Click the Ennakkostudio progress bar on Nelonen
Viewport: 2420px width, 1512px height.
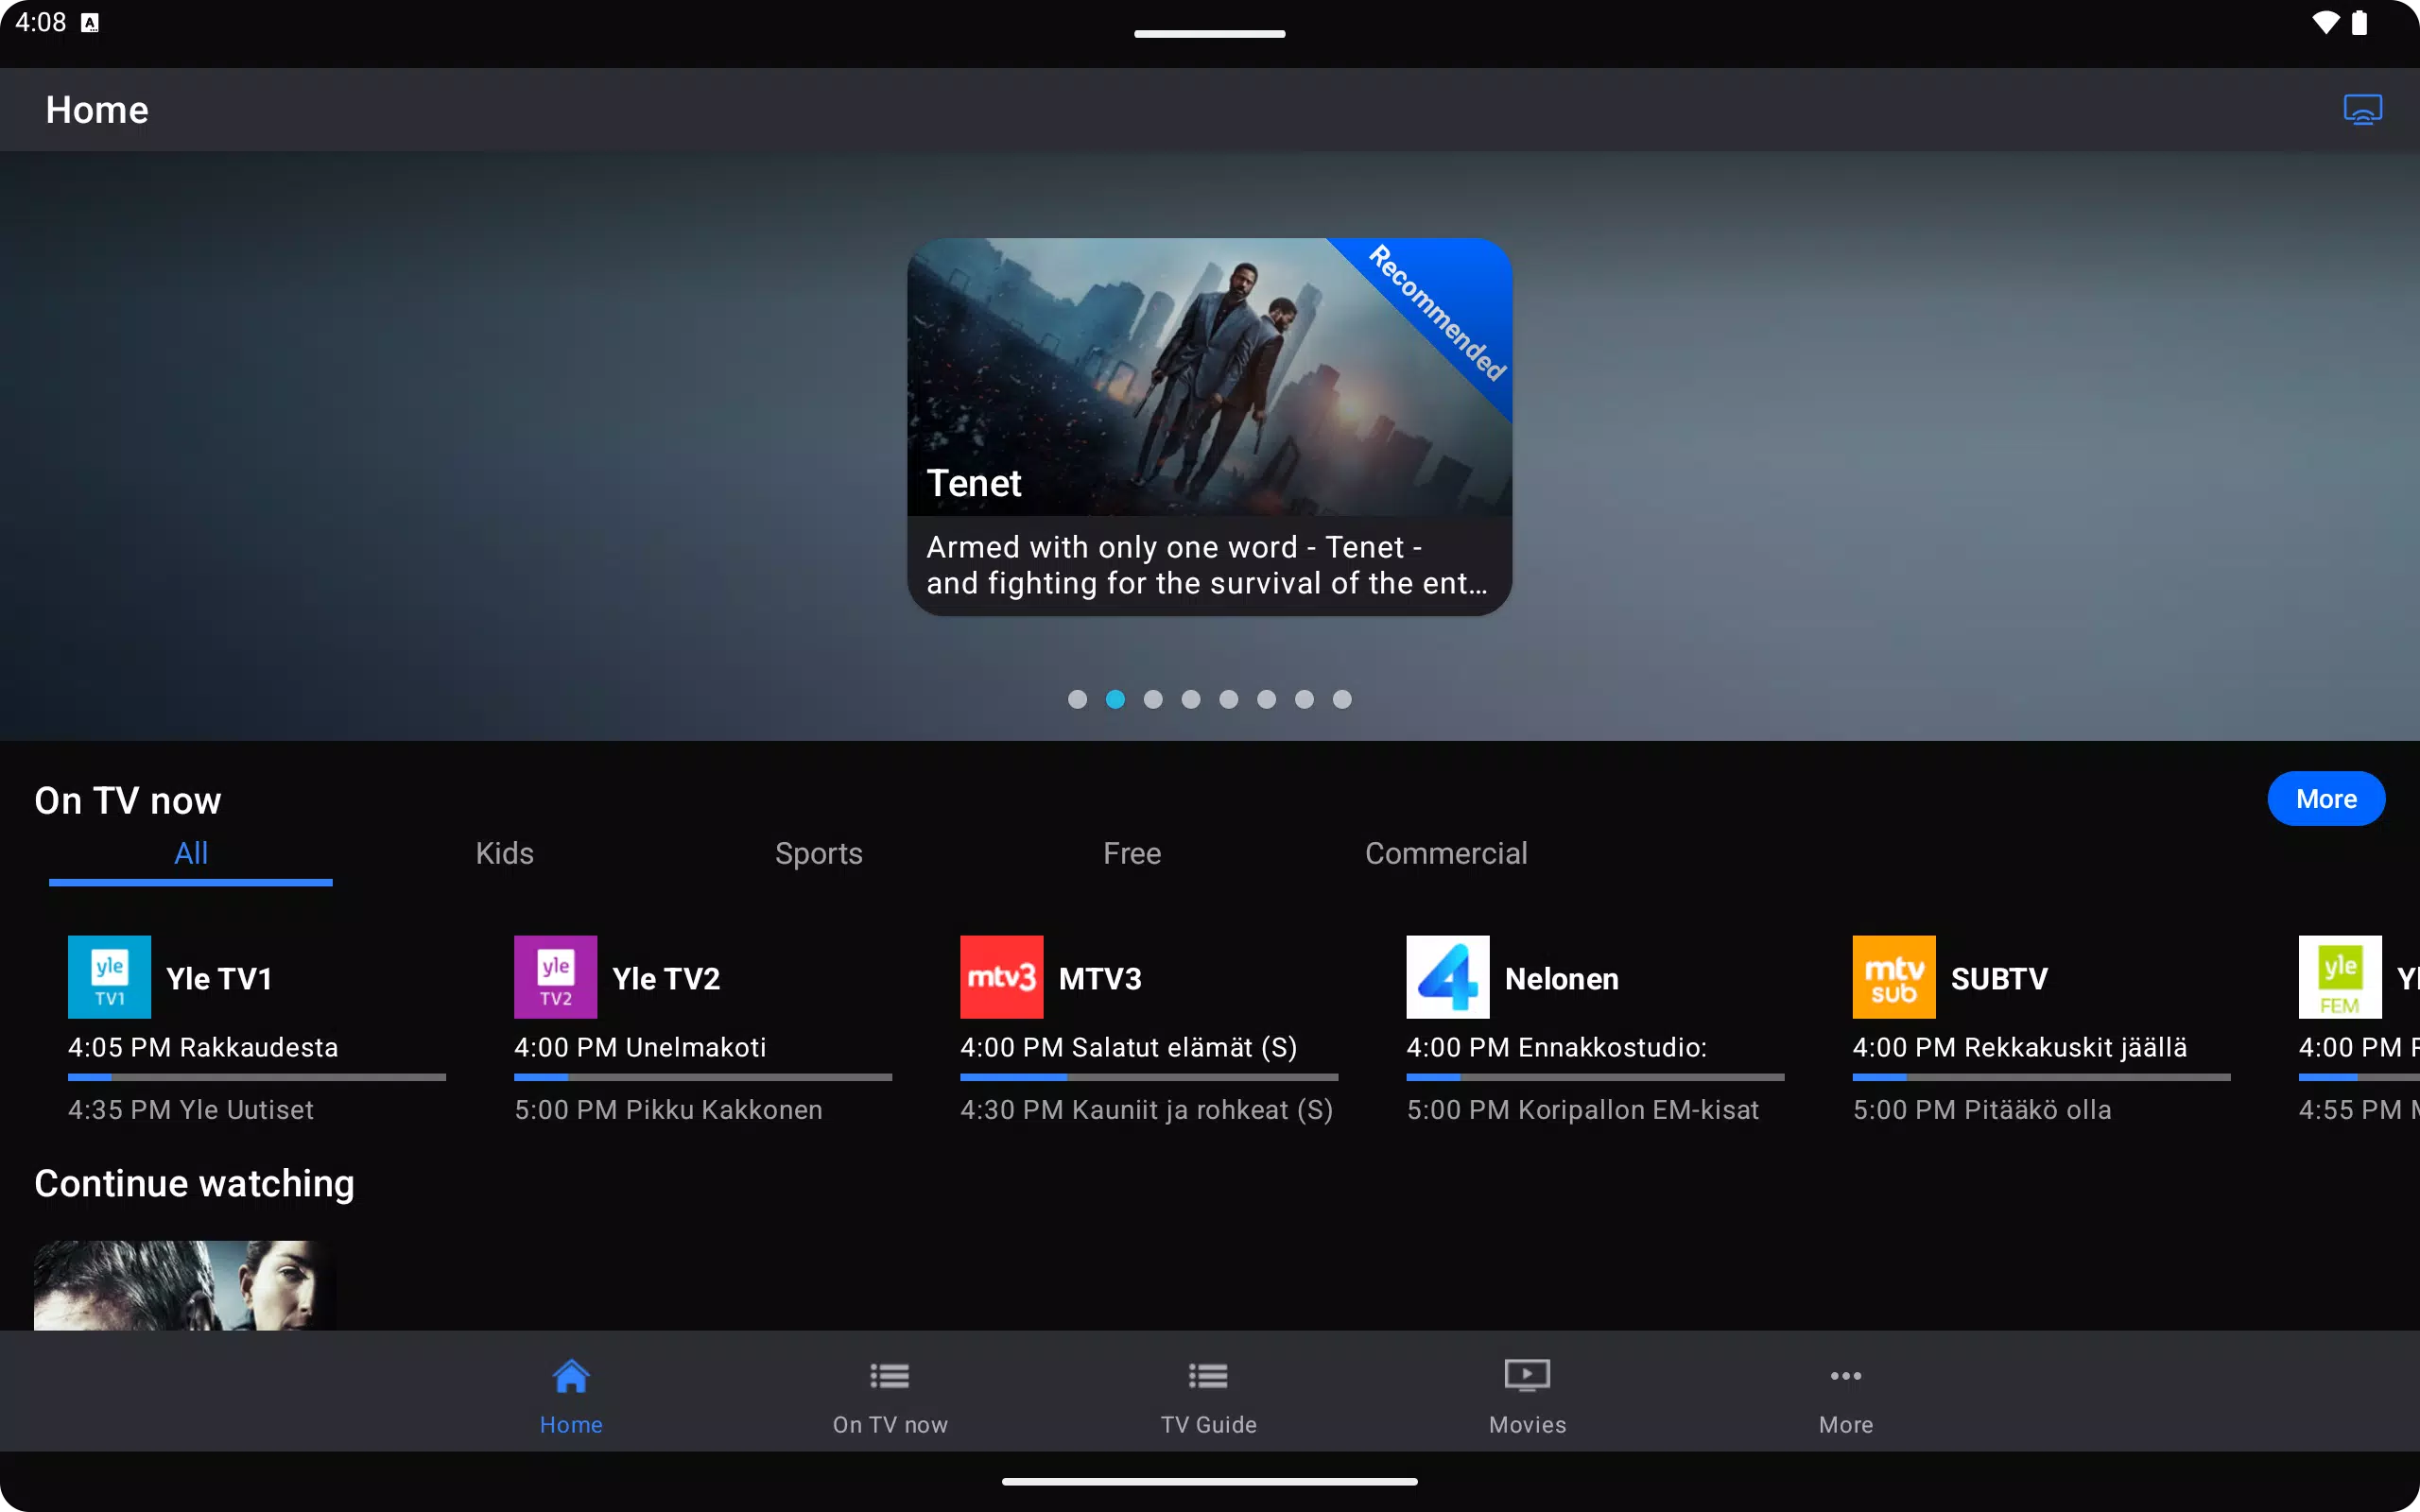(1595, 1077)
